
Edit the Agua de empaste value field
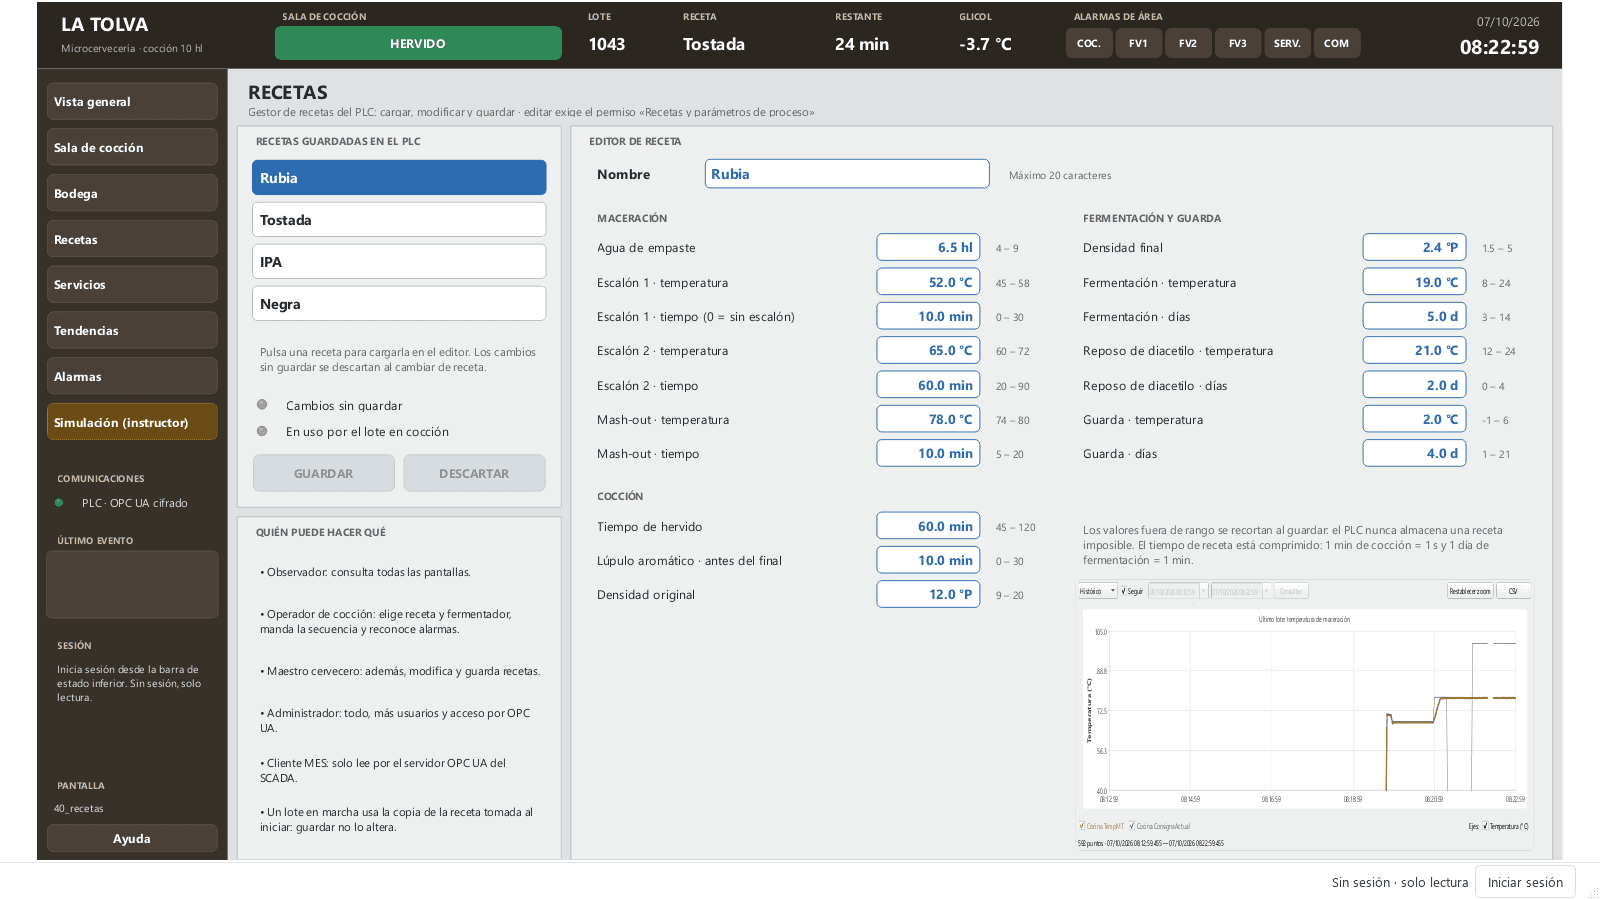click(928, 247)
